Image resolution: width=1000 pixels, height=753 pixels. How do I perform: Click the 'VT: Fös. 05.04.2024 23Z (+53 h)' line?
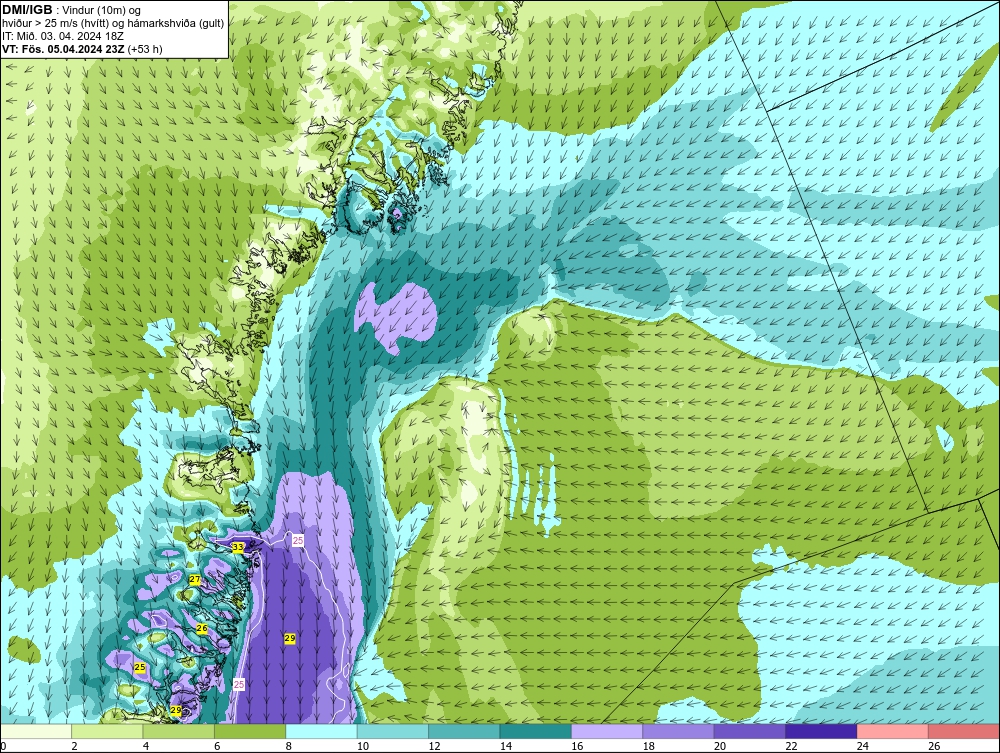(x=82, y=49)
